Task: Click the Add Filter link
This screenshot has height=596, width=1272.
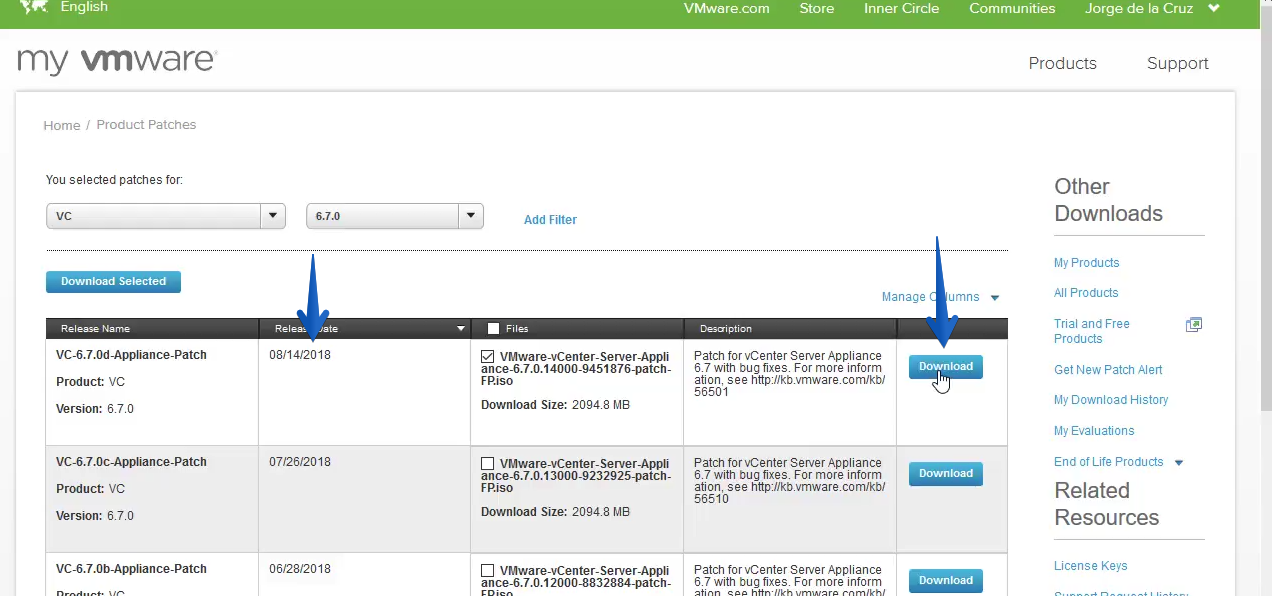Action: pos(550,220)
